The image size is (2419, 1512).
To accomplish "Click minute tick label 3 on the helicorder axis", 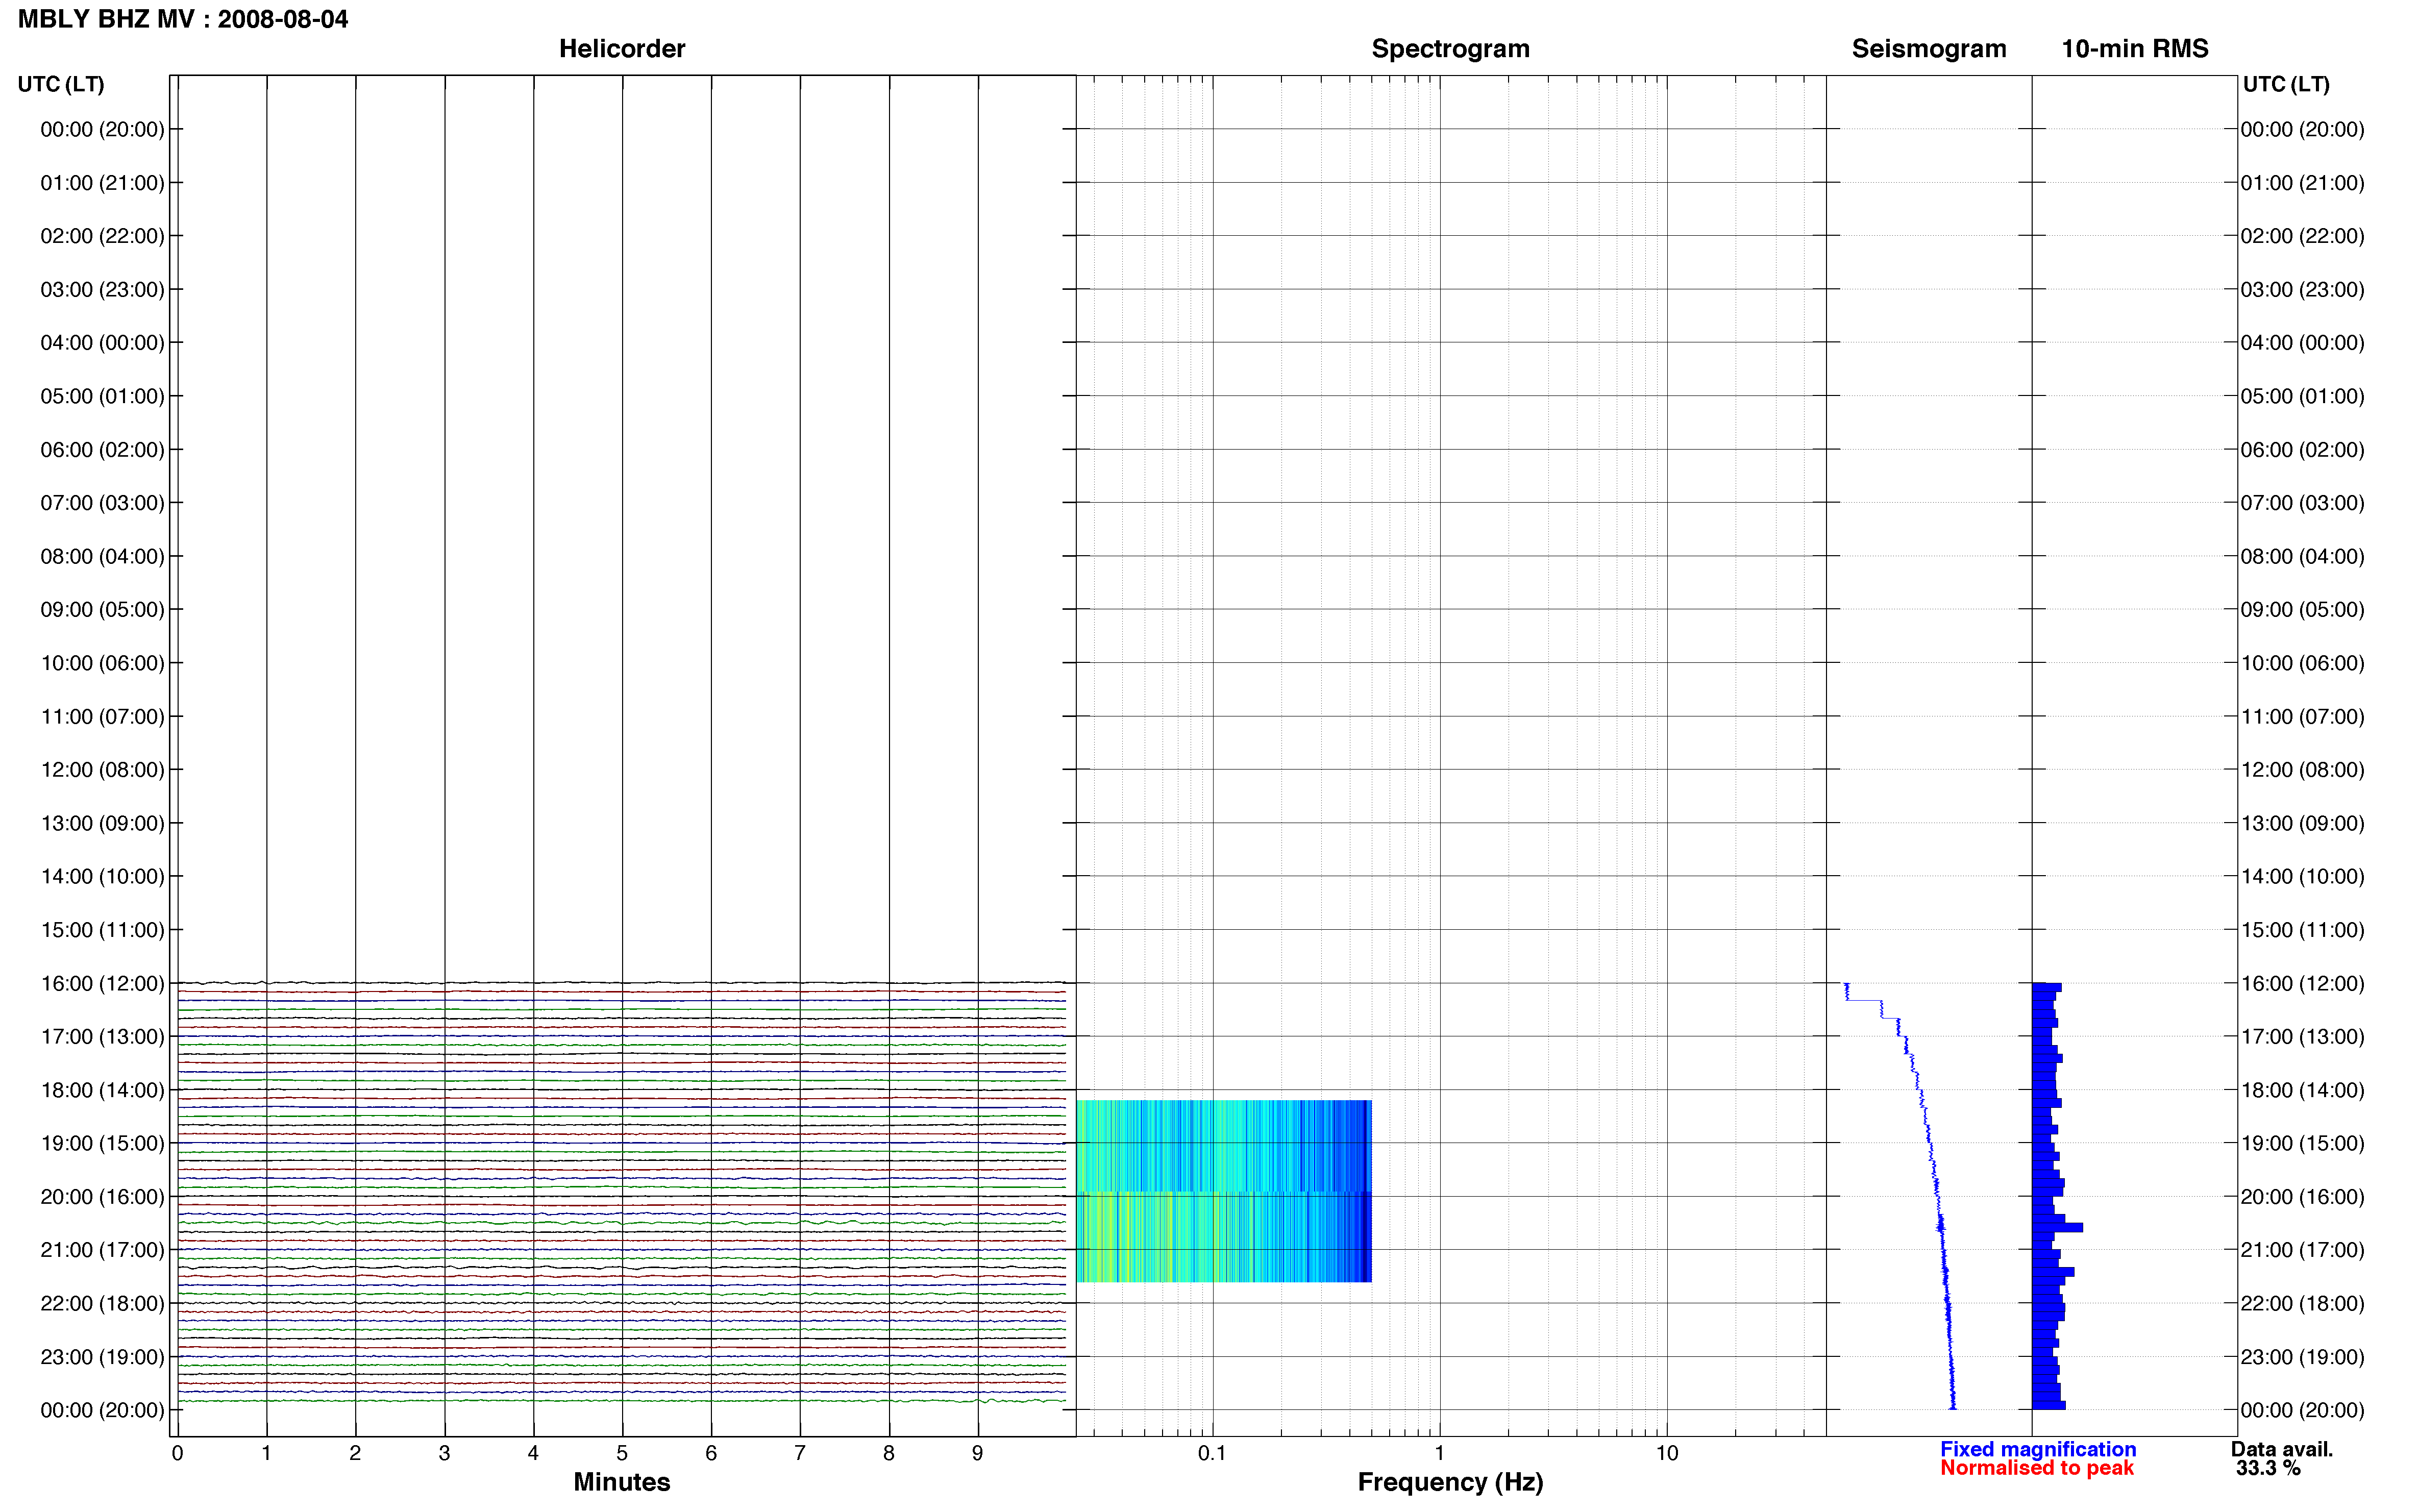I will click(444, 1454).
